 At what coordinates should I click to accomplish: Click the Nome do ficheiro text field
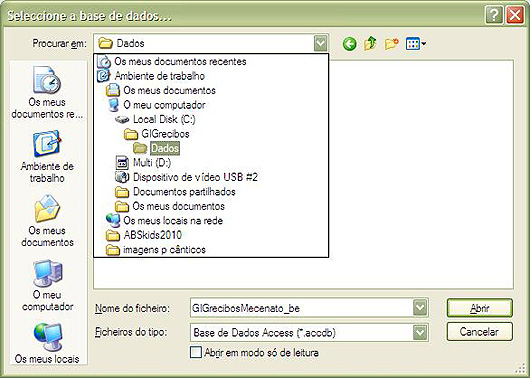(x=302, y=308)
